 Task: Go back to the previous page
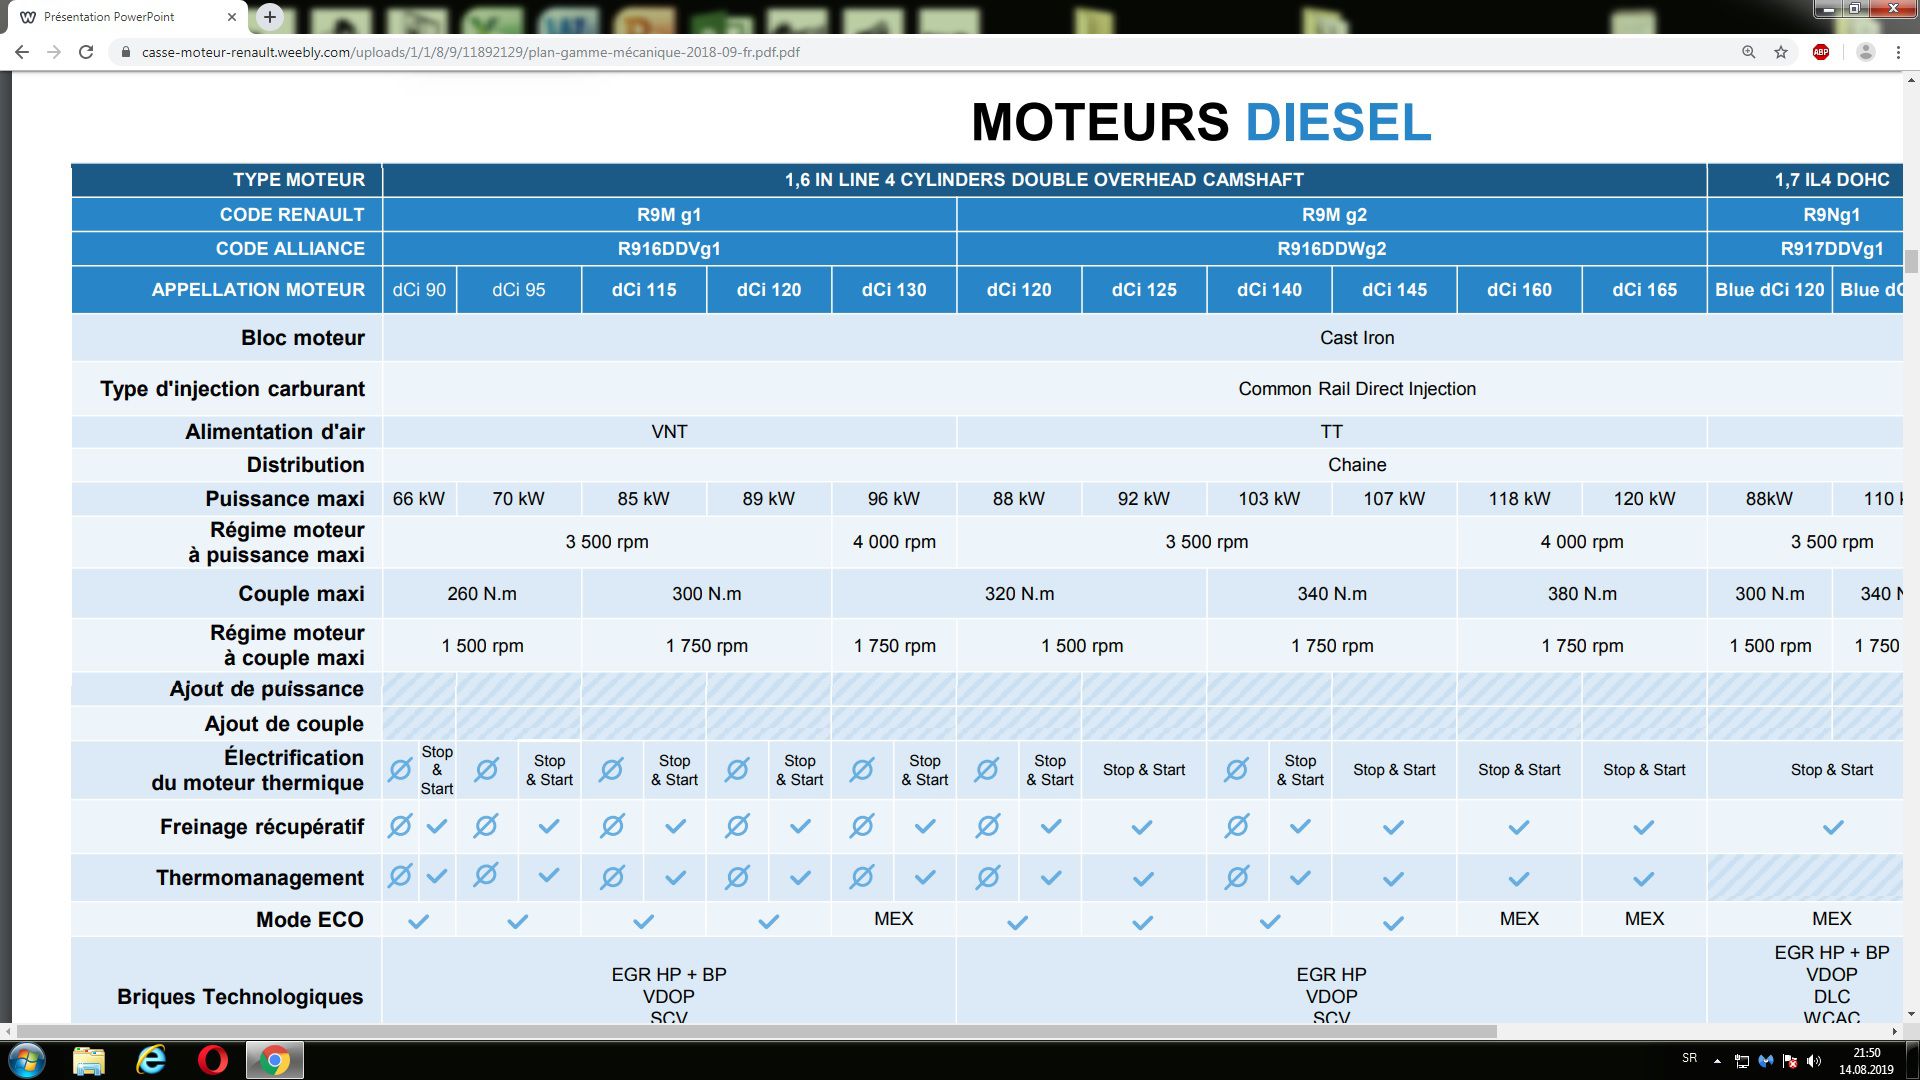(x=22, y=52)
